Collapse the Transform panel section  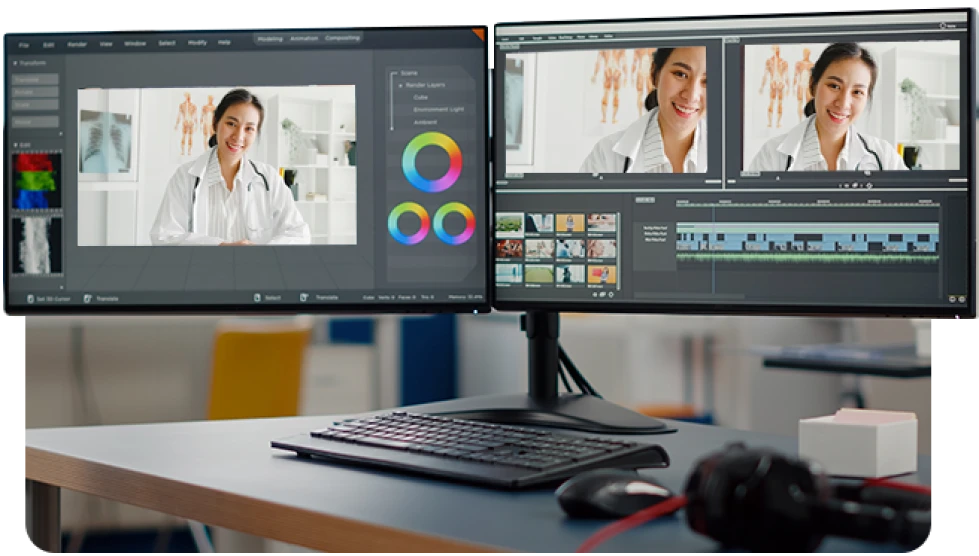pos(15,63)
